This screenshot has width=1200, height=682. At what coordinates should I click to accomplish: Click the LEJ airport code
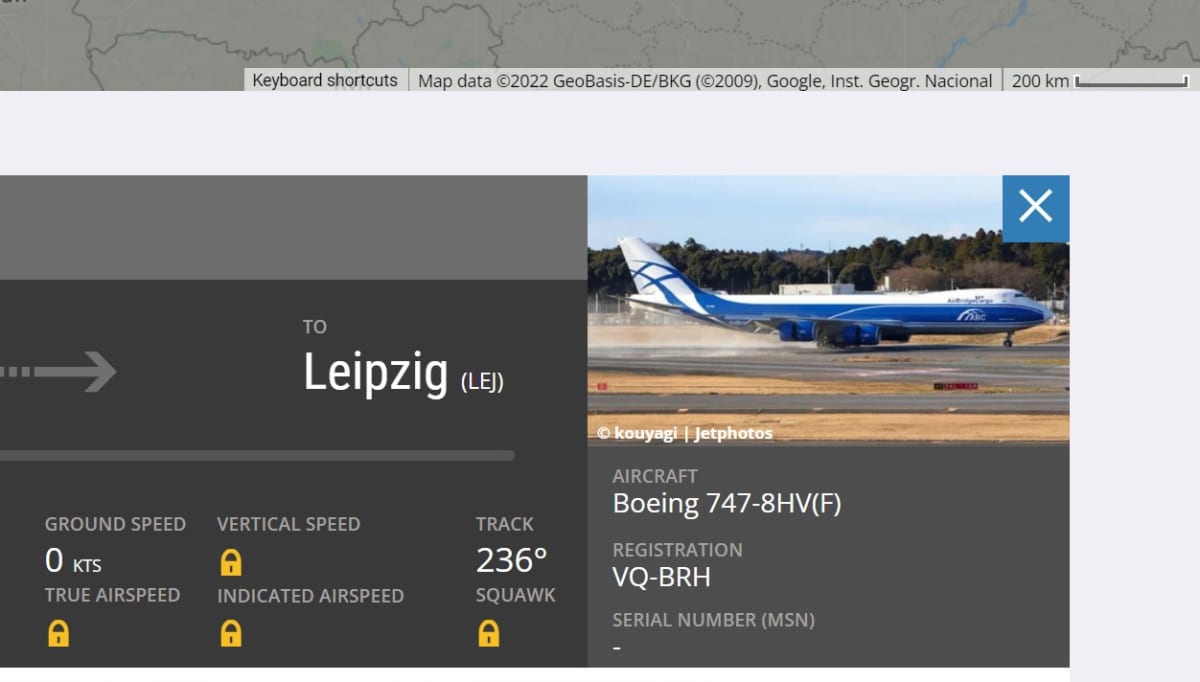(482, 381)
